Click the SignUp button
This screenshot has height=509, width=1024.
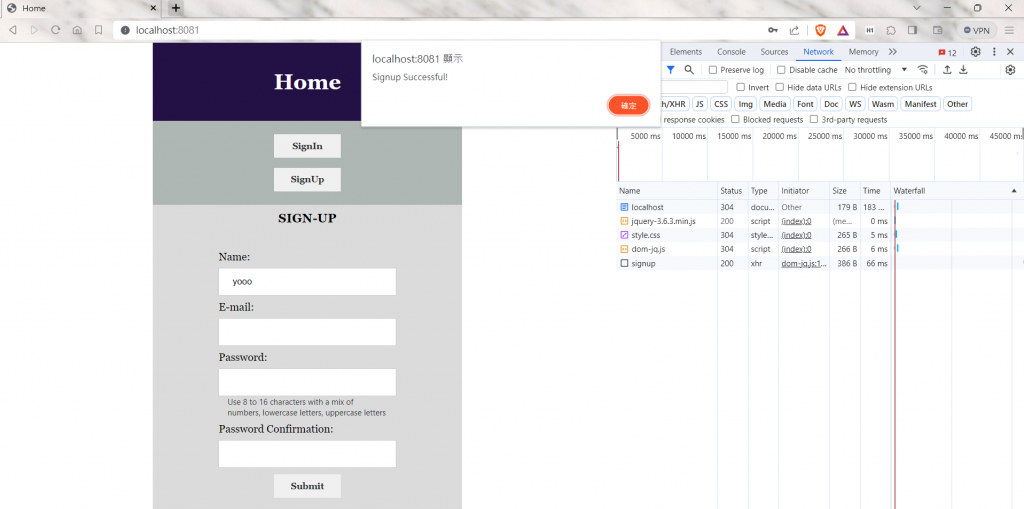[x=307, y=179]
